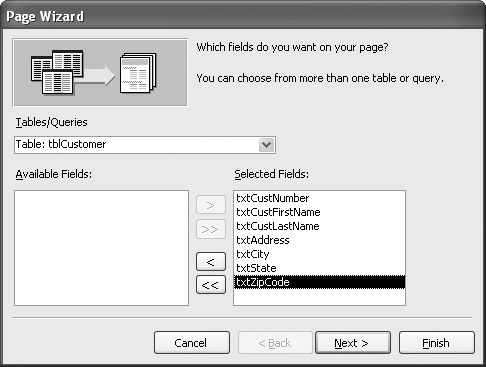Click the single right arrow add button
The image size is (486, 367).
point(211,205)
